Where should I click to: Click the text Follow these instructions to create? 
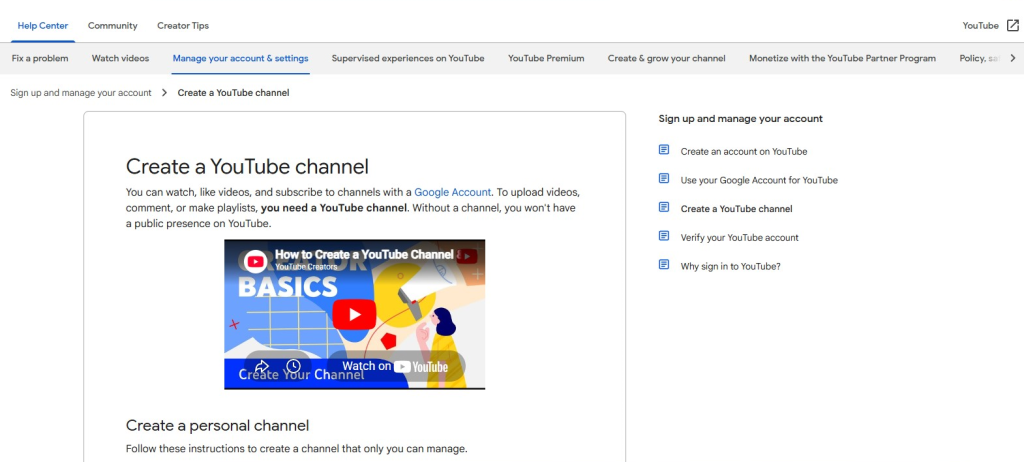click(x=296, y=449)
